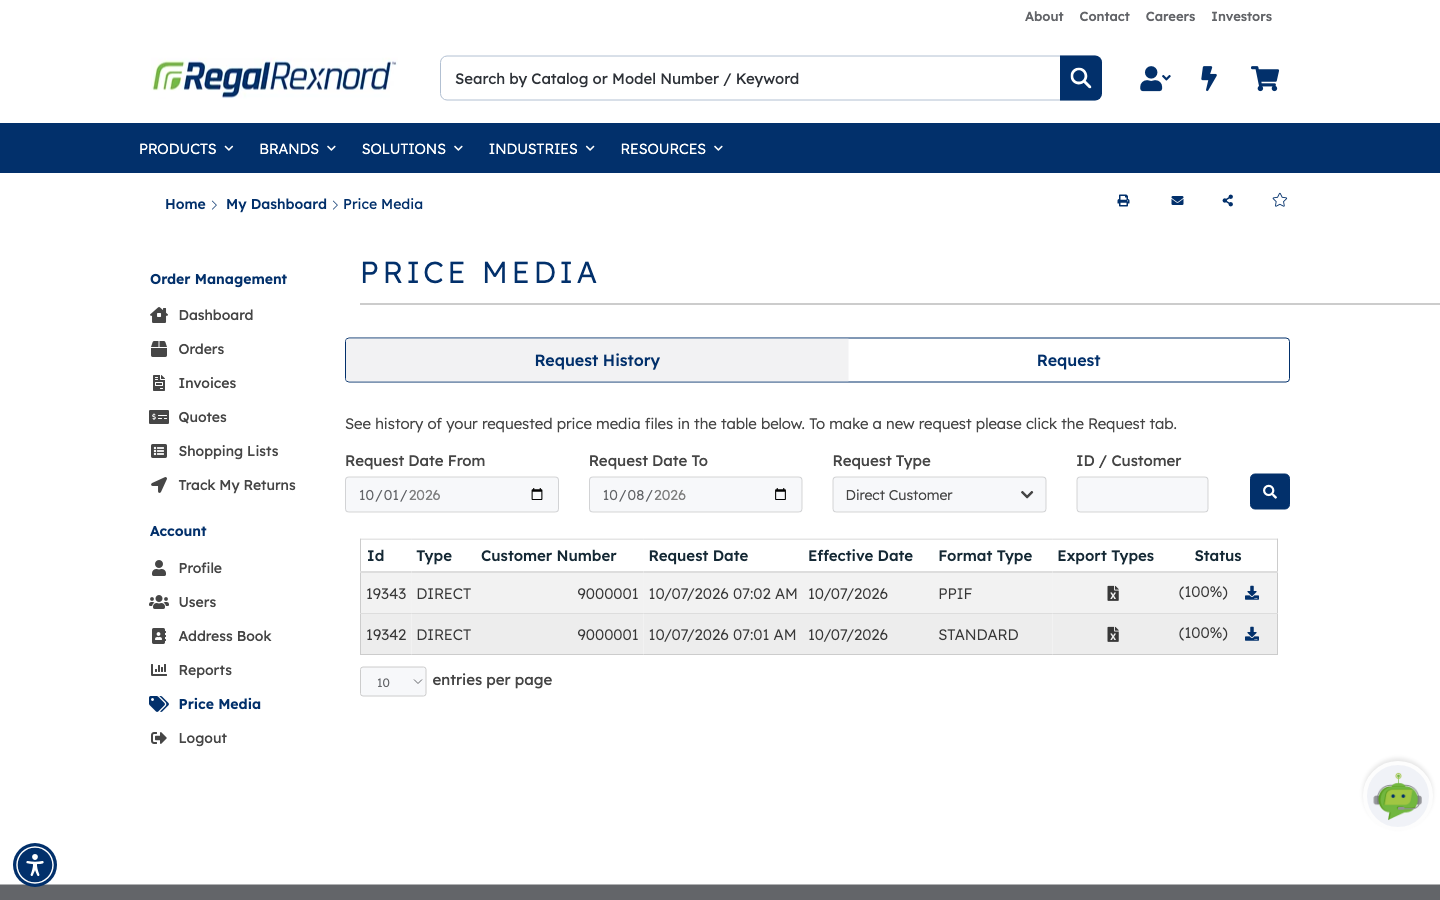Expand the Resources menu

[x=671, y=148]
